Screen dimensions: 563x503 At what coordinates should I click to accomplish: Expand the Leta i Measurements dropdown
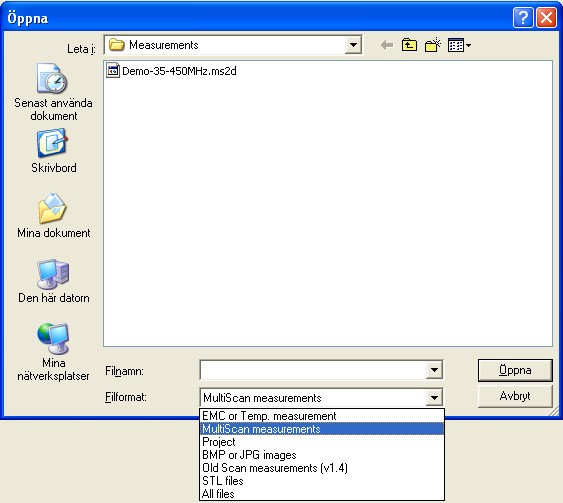coord(353,45)
